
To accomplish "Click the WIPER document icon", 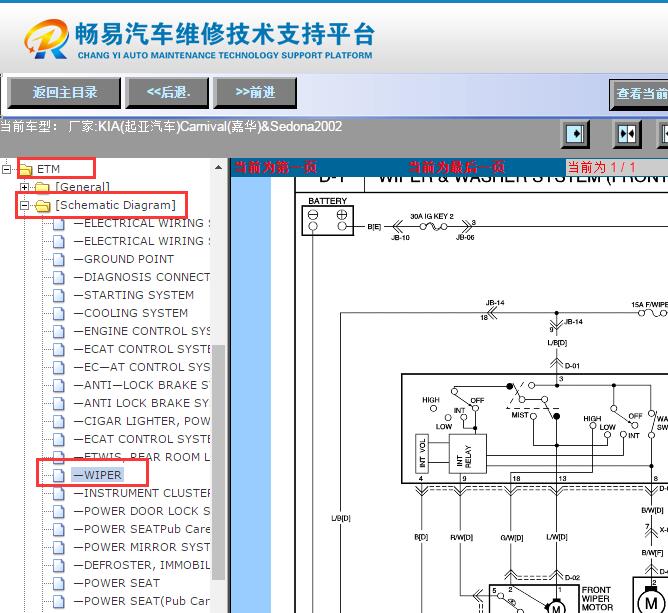I will [59, 475].
